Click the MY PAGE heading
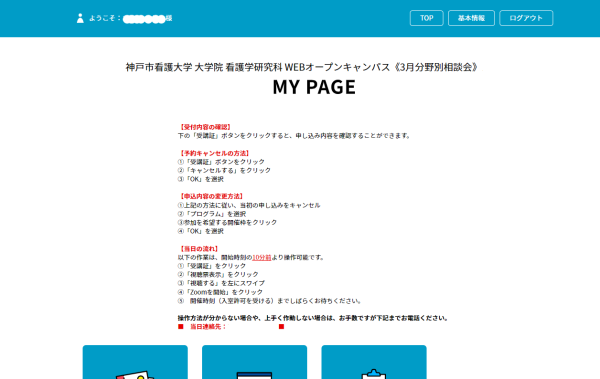 [x=314, y=87]
